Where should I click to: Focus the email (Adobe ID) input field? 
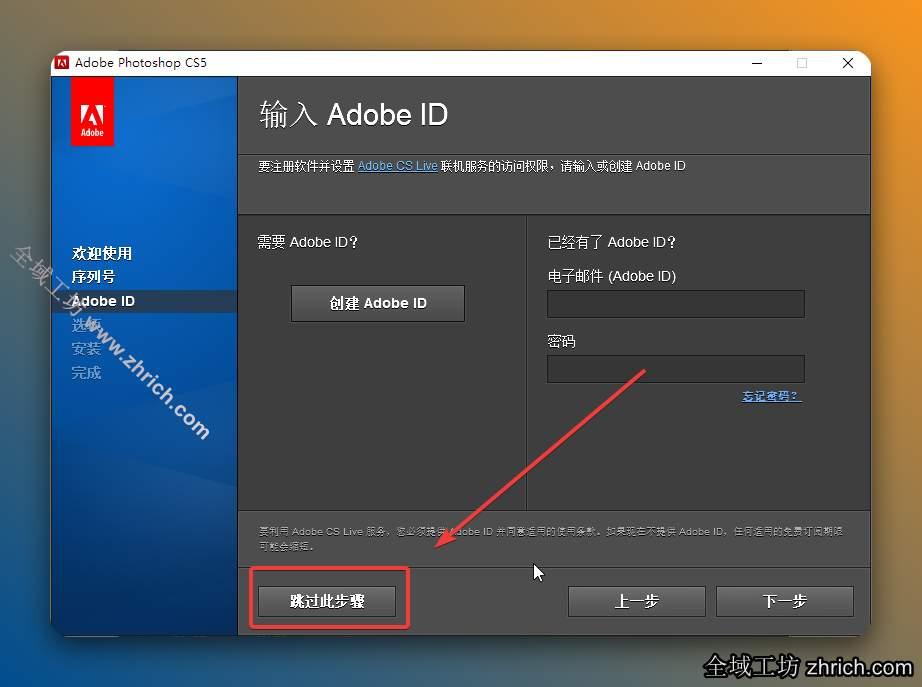tap(676, 304)
